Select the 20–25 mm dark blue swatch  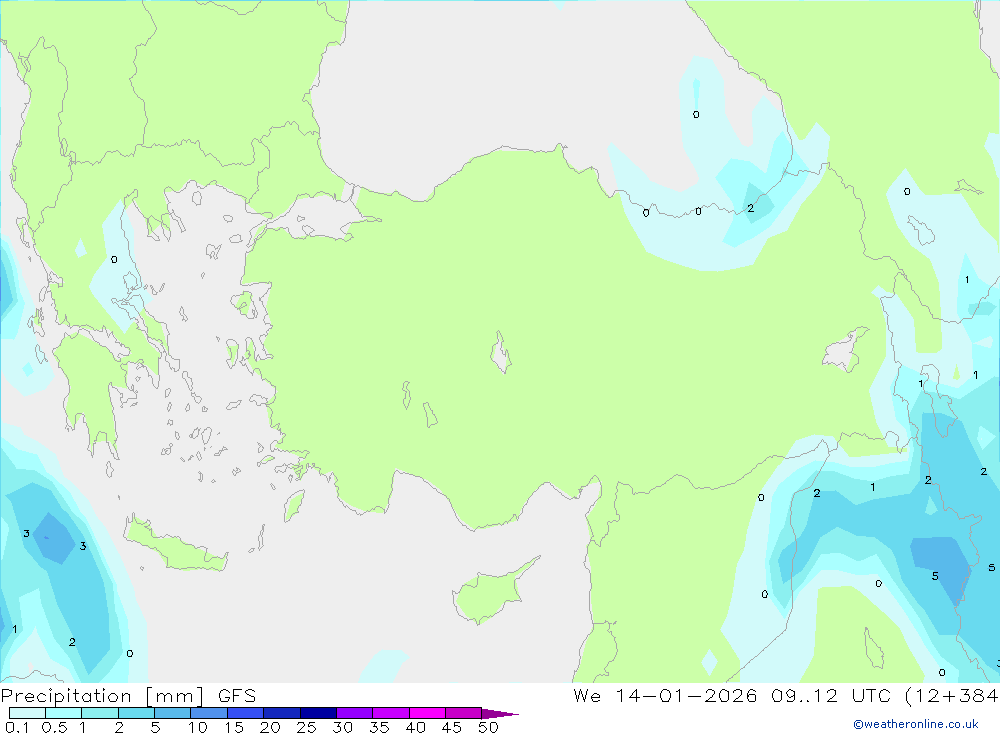pyautogui.click(x=282, y=713)
